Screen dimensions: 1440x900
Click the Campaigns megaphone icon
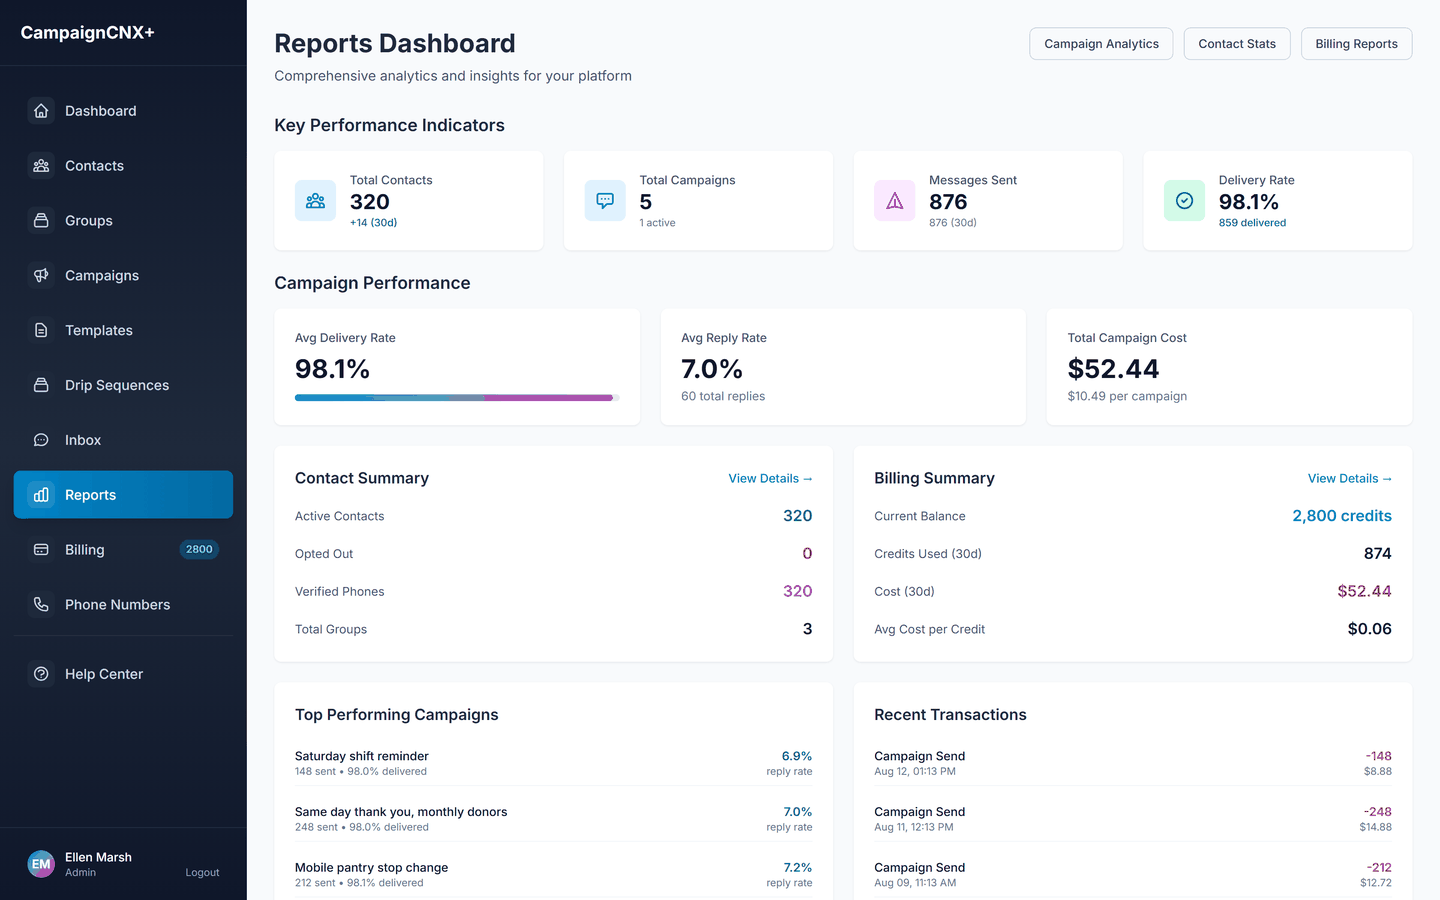click(x=41, y=275)
